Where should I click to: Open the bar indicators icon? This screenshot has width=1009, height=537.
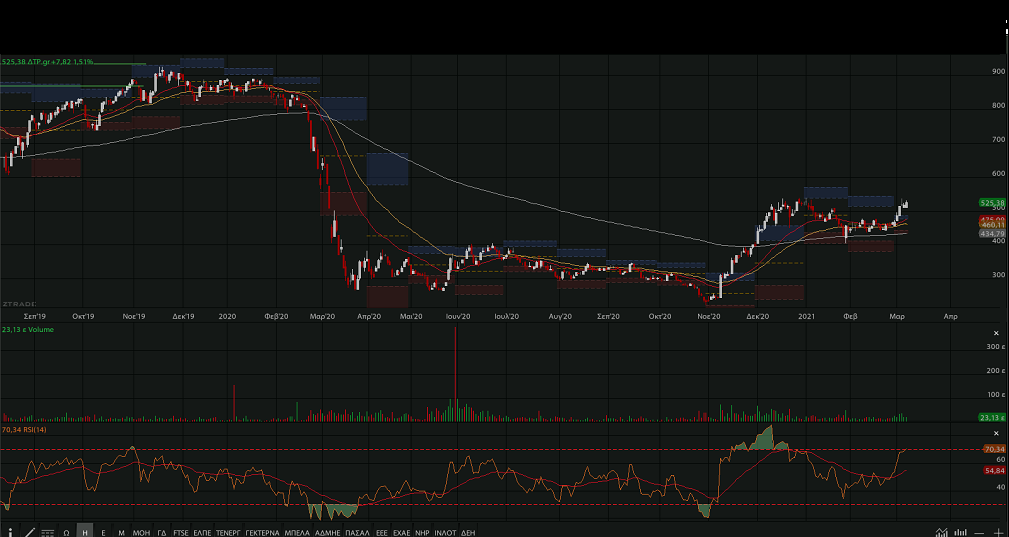click(x=960, y=532)
